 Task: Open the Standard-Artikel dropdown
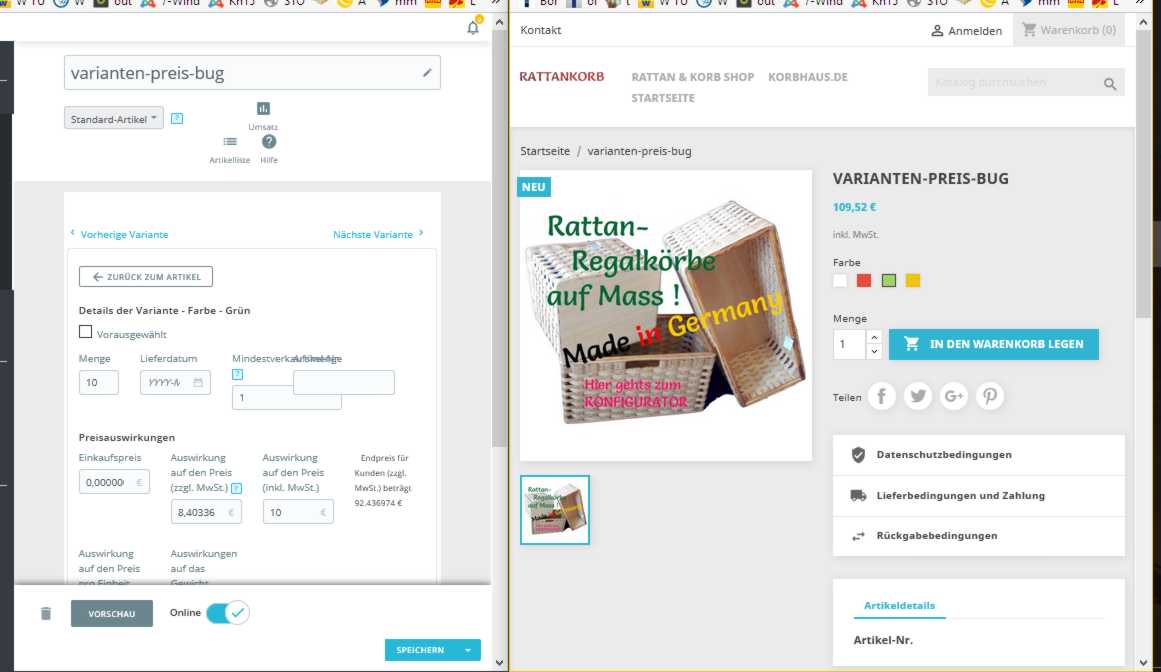click(114, 118)
